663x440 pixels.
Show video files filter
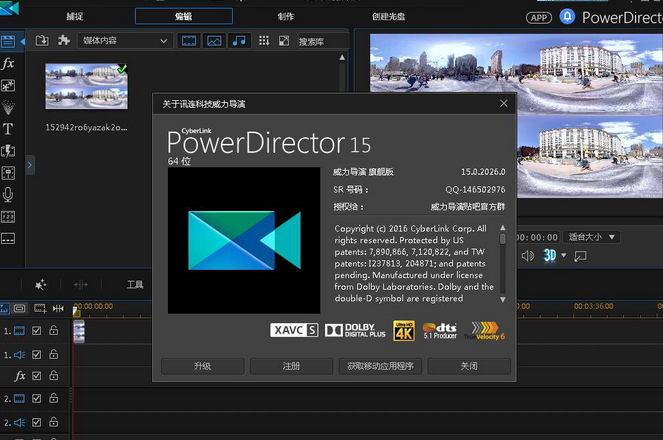(189, 41)
